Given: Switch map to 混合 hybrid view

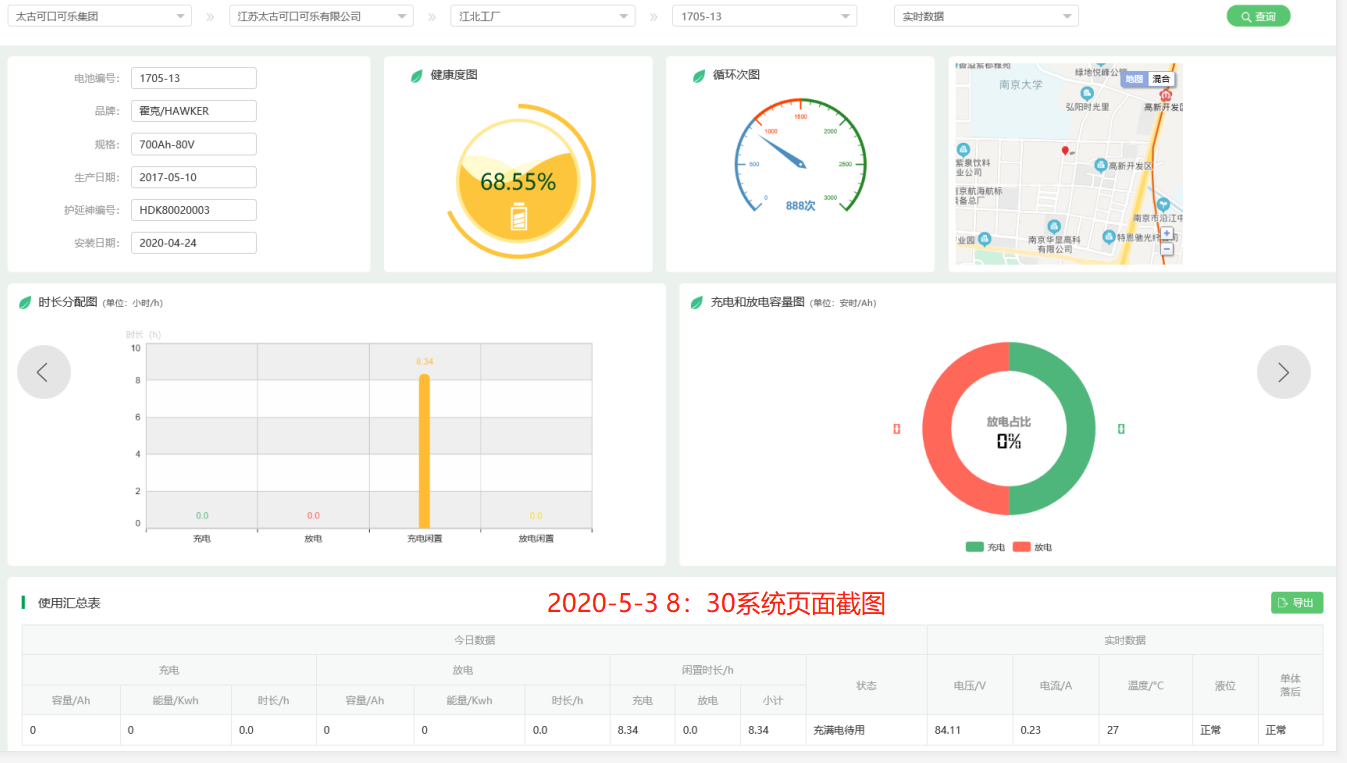Looking at the screenshot, I should pyautogui.click(x=1160, y=79).
